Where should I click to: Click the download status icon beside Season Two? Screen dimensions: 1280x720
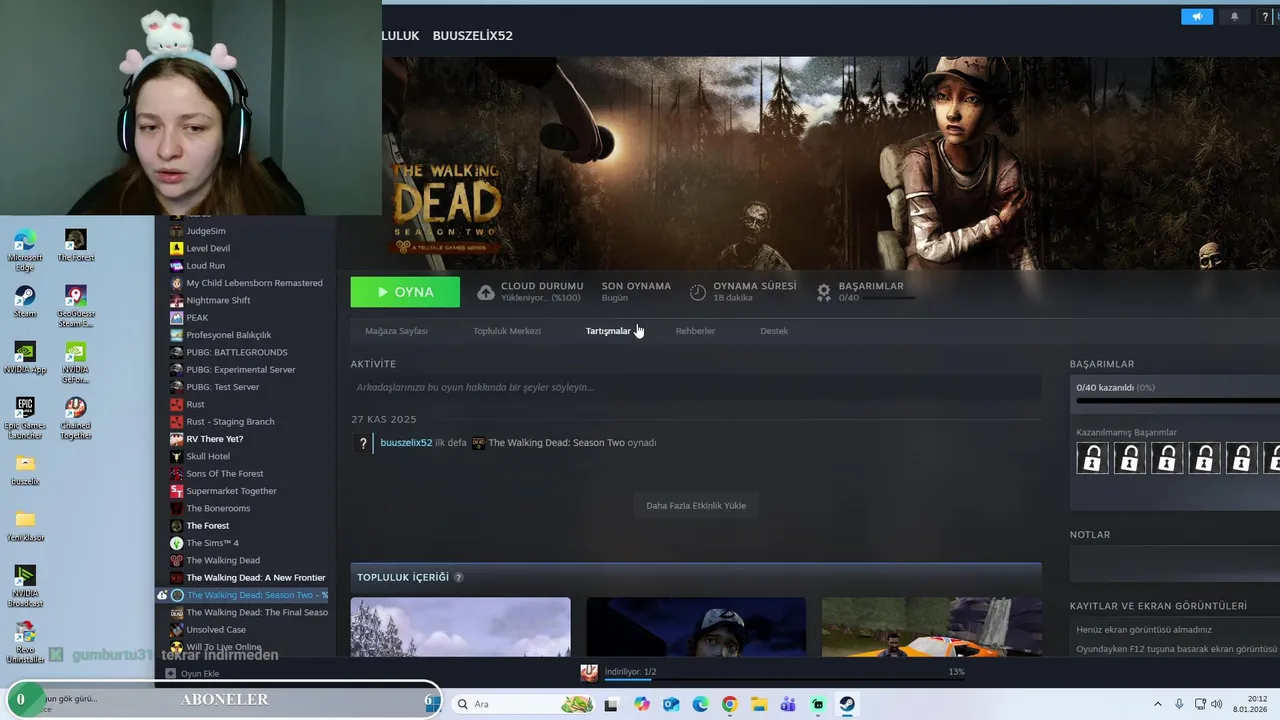pos(162,595)
